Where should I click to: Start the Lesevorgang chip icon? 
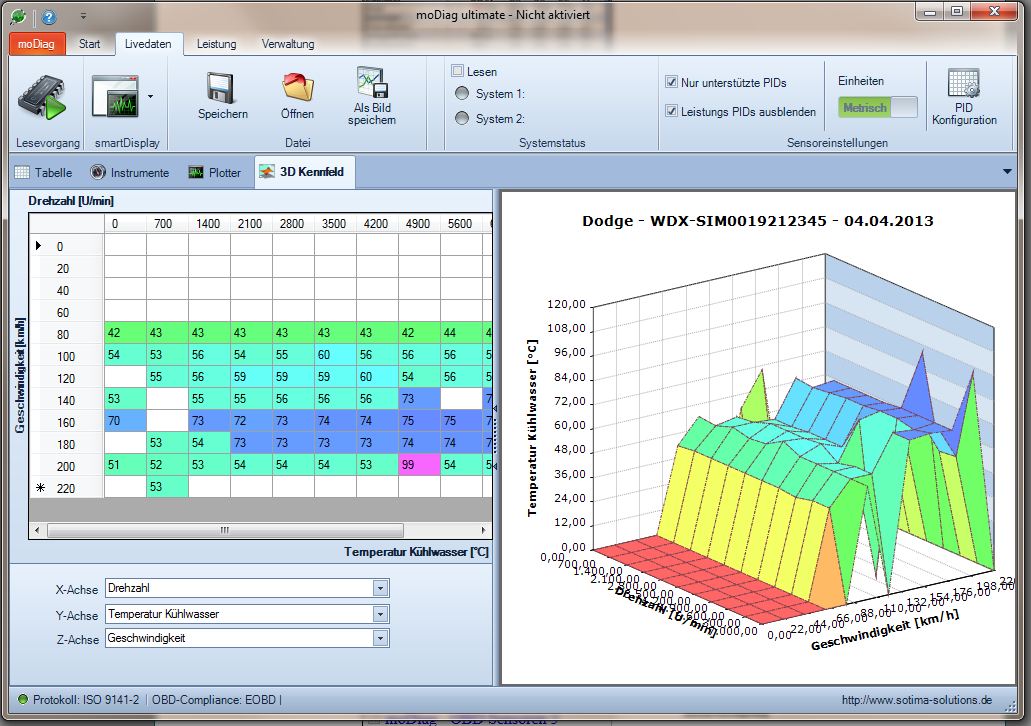(41, 97)
